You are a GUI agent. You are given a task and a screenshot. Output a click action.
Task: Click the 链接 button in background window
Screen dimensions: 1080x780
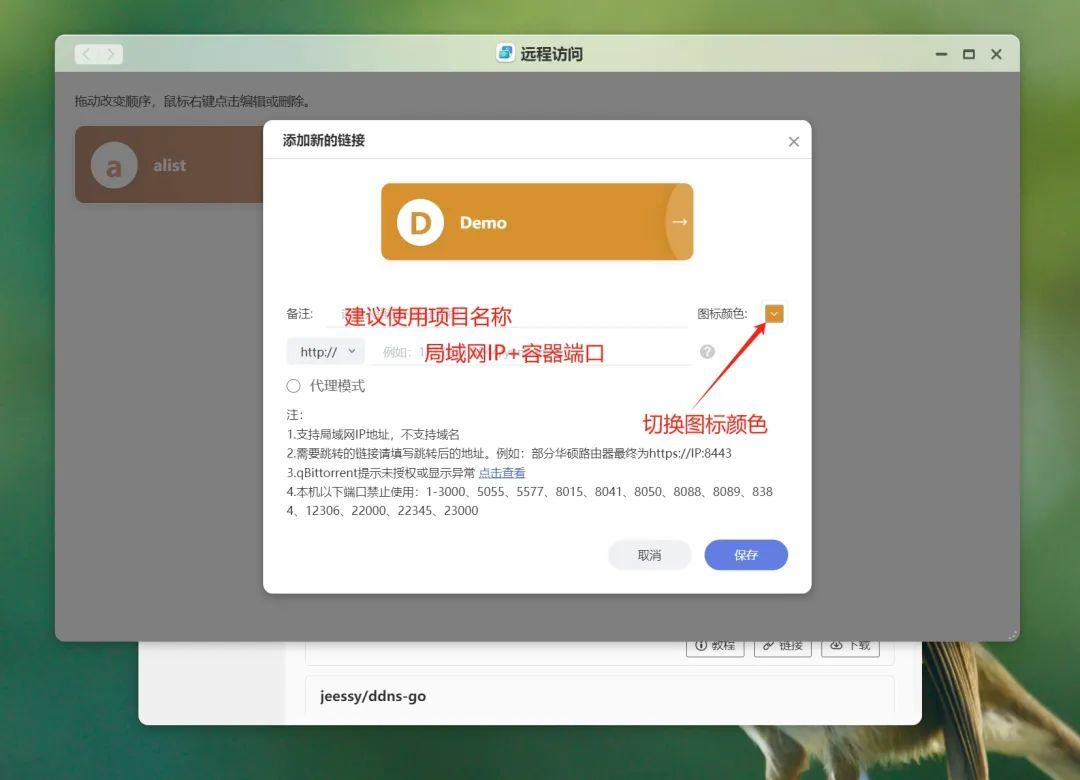(782, 646)
